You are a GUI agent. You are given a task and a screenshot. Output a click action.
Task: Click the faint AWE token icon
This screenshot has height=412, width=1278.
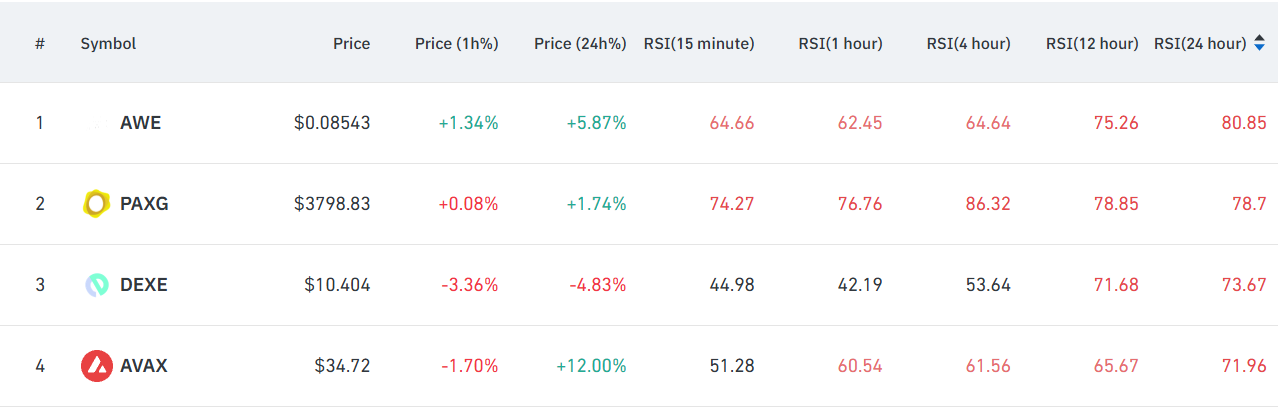pos(97,123)
